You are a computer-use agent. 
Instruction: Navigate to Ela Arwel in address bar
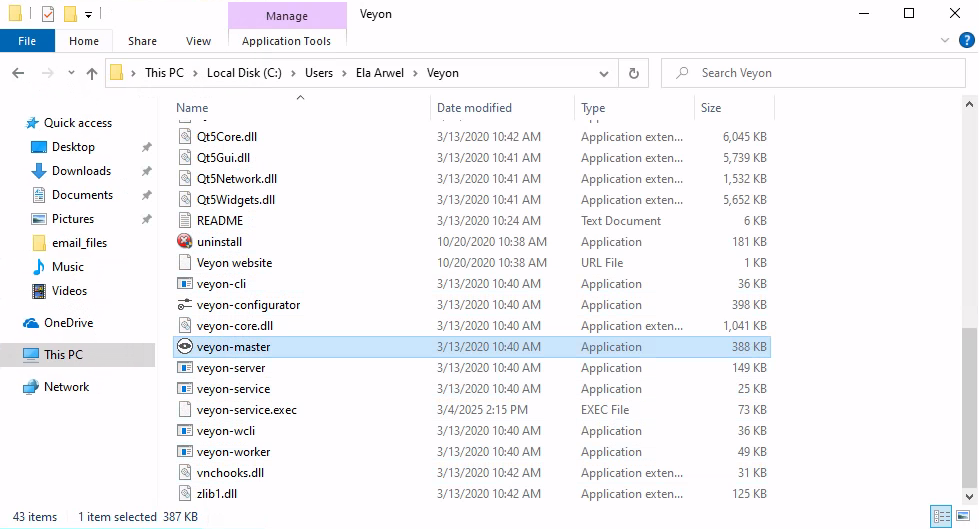pos(380,73)
